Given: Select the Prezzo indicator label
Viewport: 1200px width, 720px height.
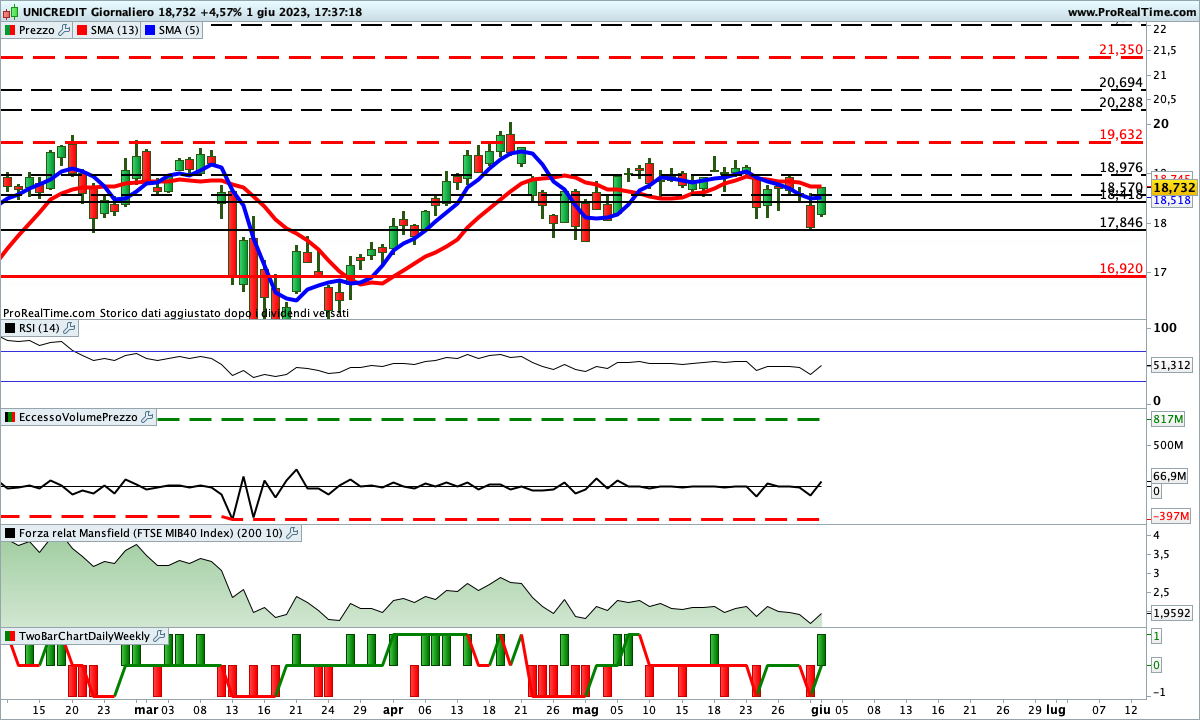Looking at the screenshot, I should pos(37,30).
